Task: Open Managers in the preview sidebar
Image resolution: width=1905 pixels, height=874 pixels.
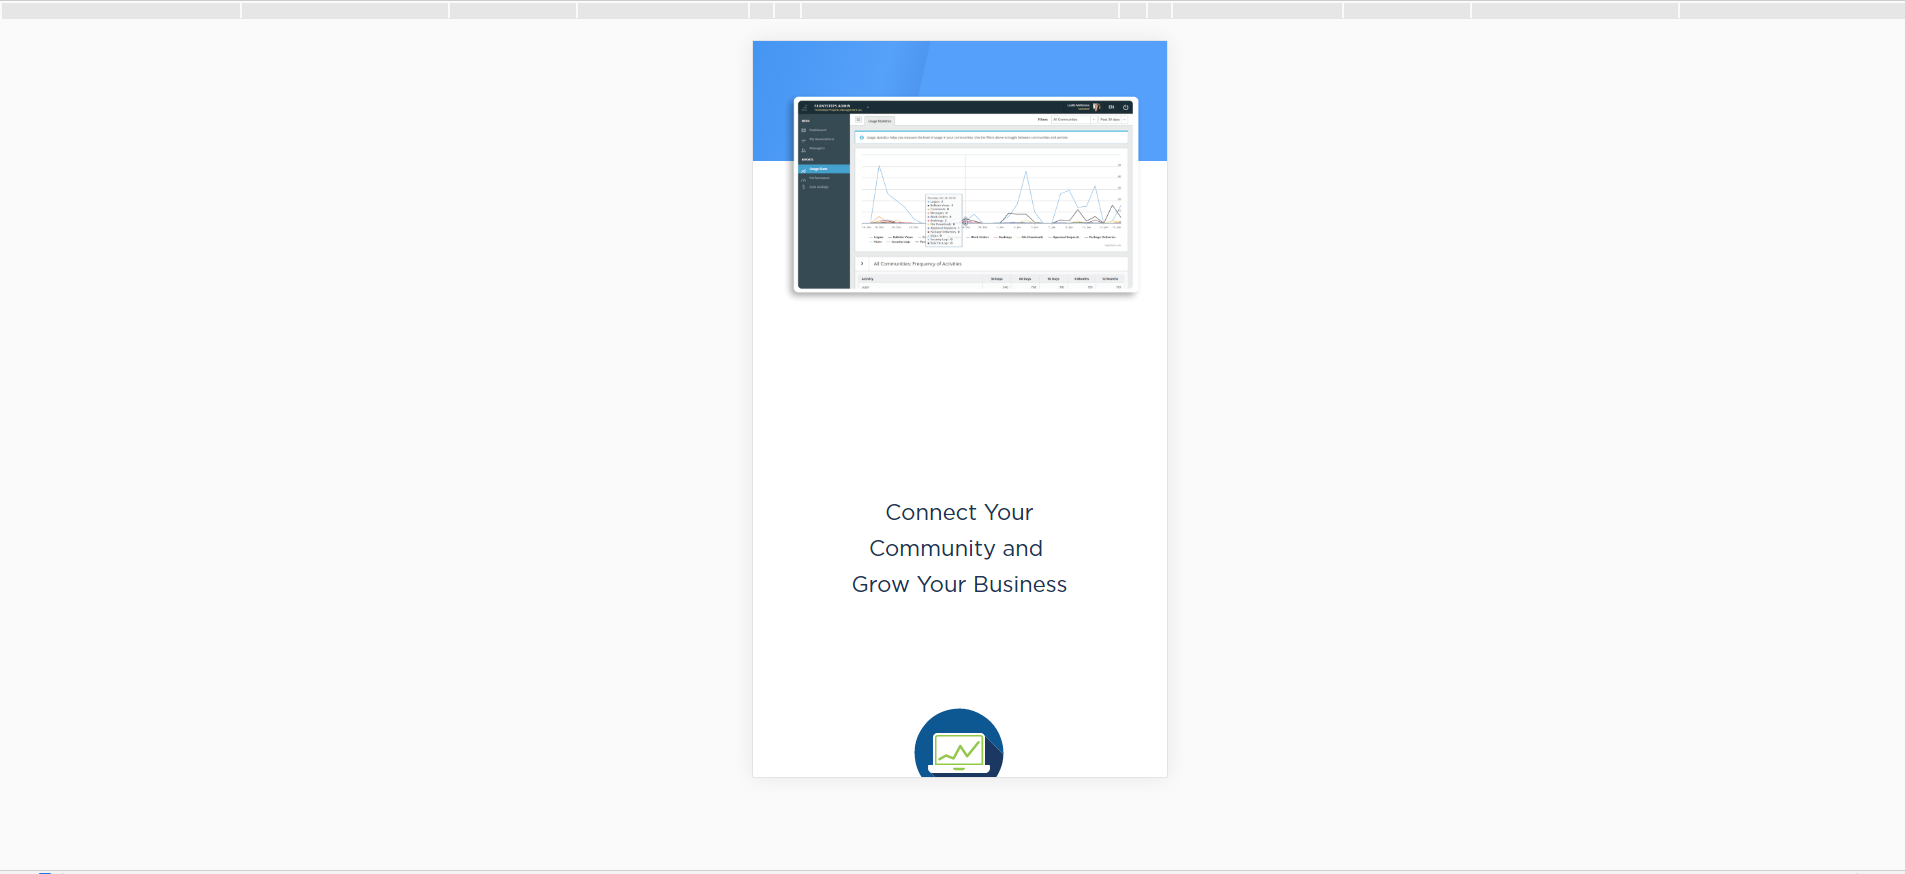Action: [x=817, y=148]
